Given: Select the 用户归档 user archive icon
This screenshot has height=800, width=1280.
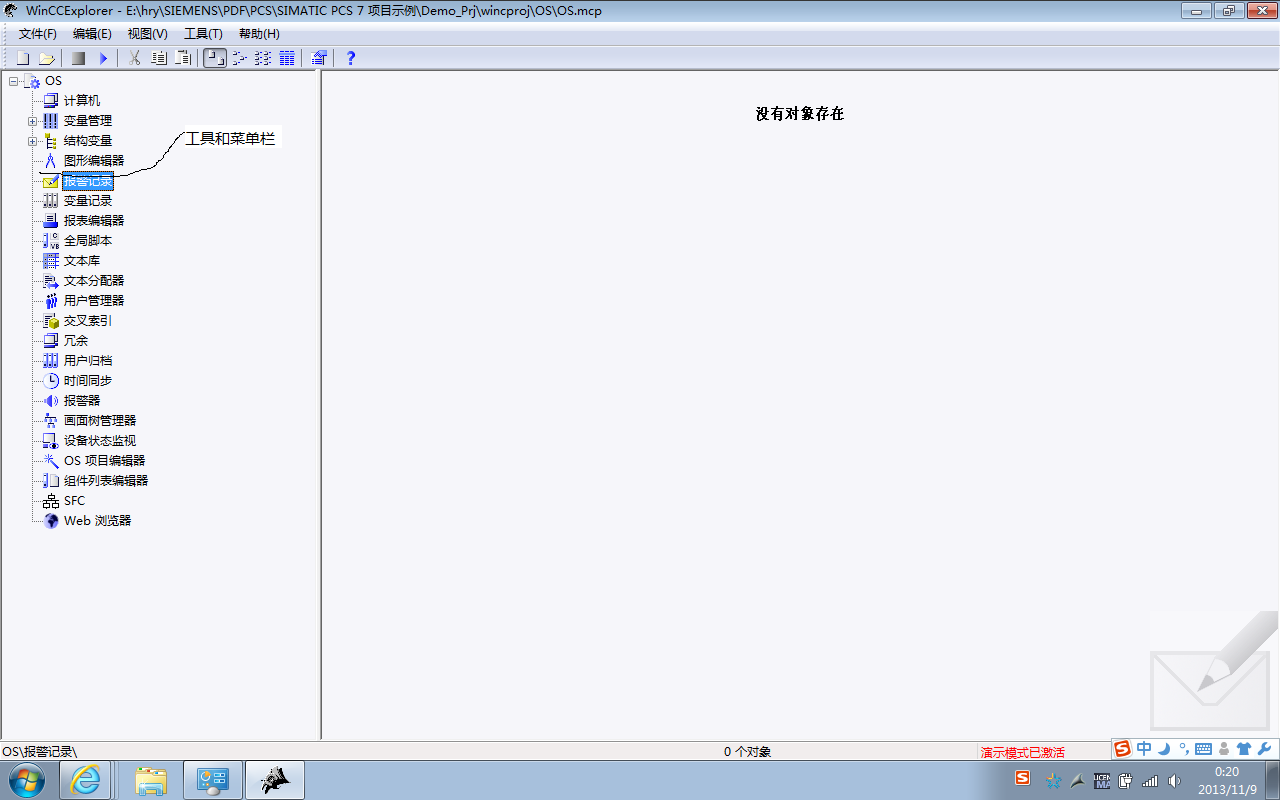Looking at the screenshot, I should point(51,361).
